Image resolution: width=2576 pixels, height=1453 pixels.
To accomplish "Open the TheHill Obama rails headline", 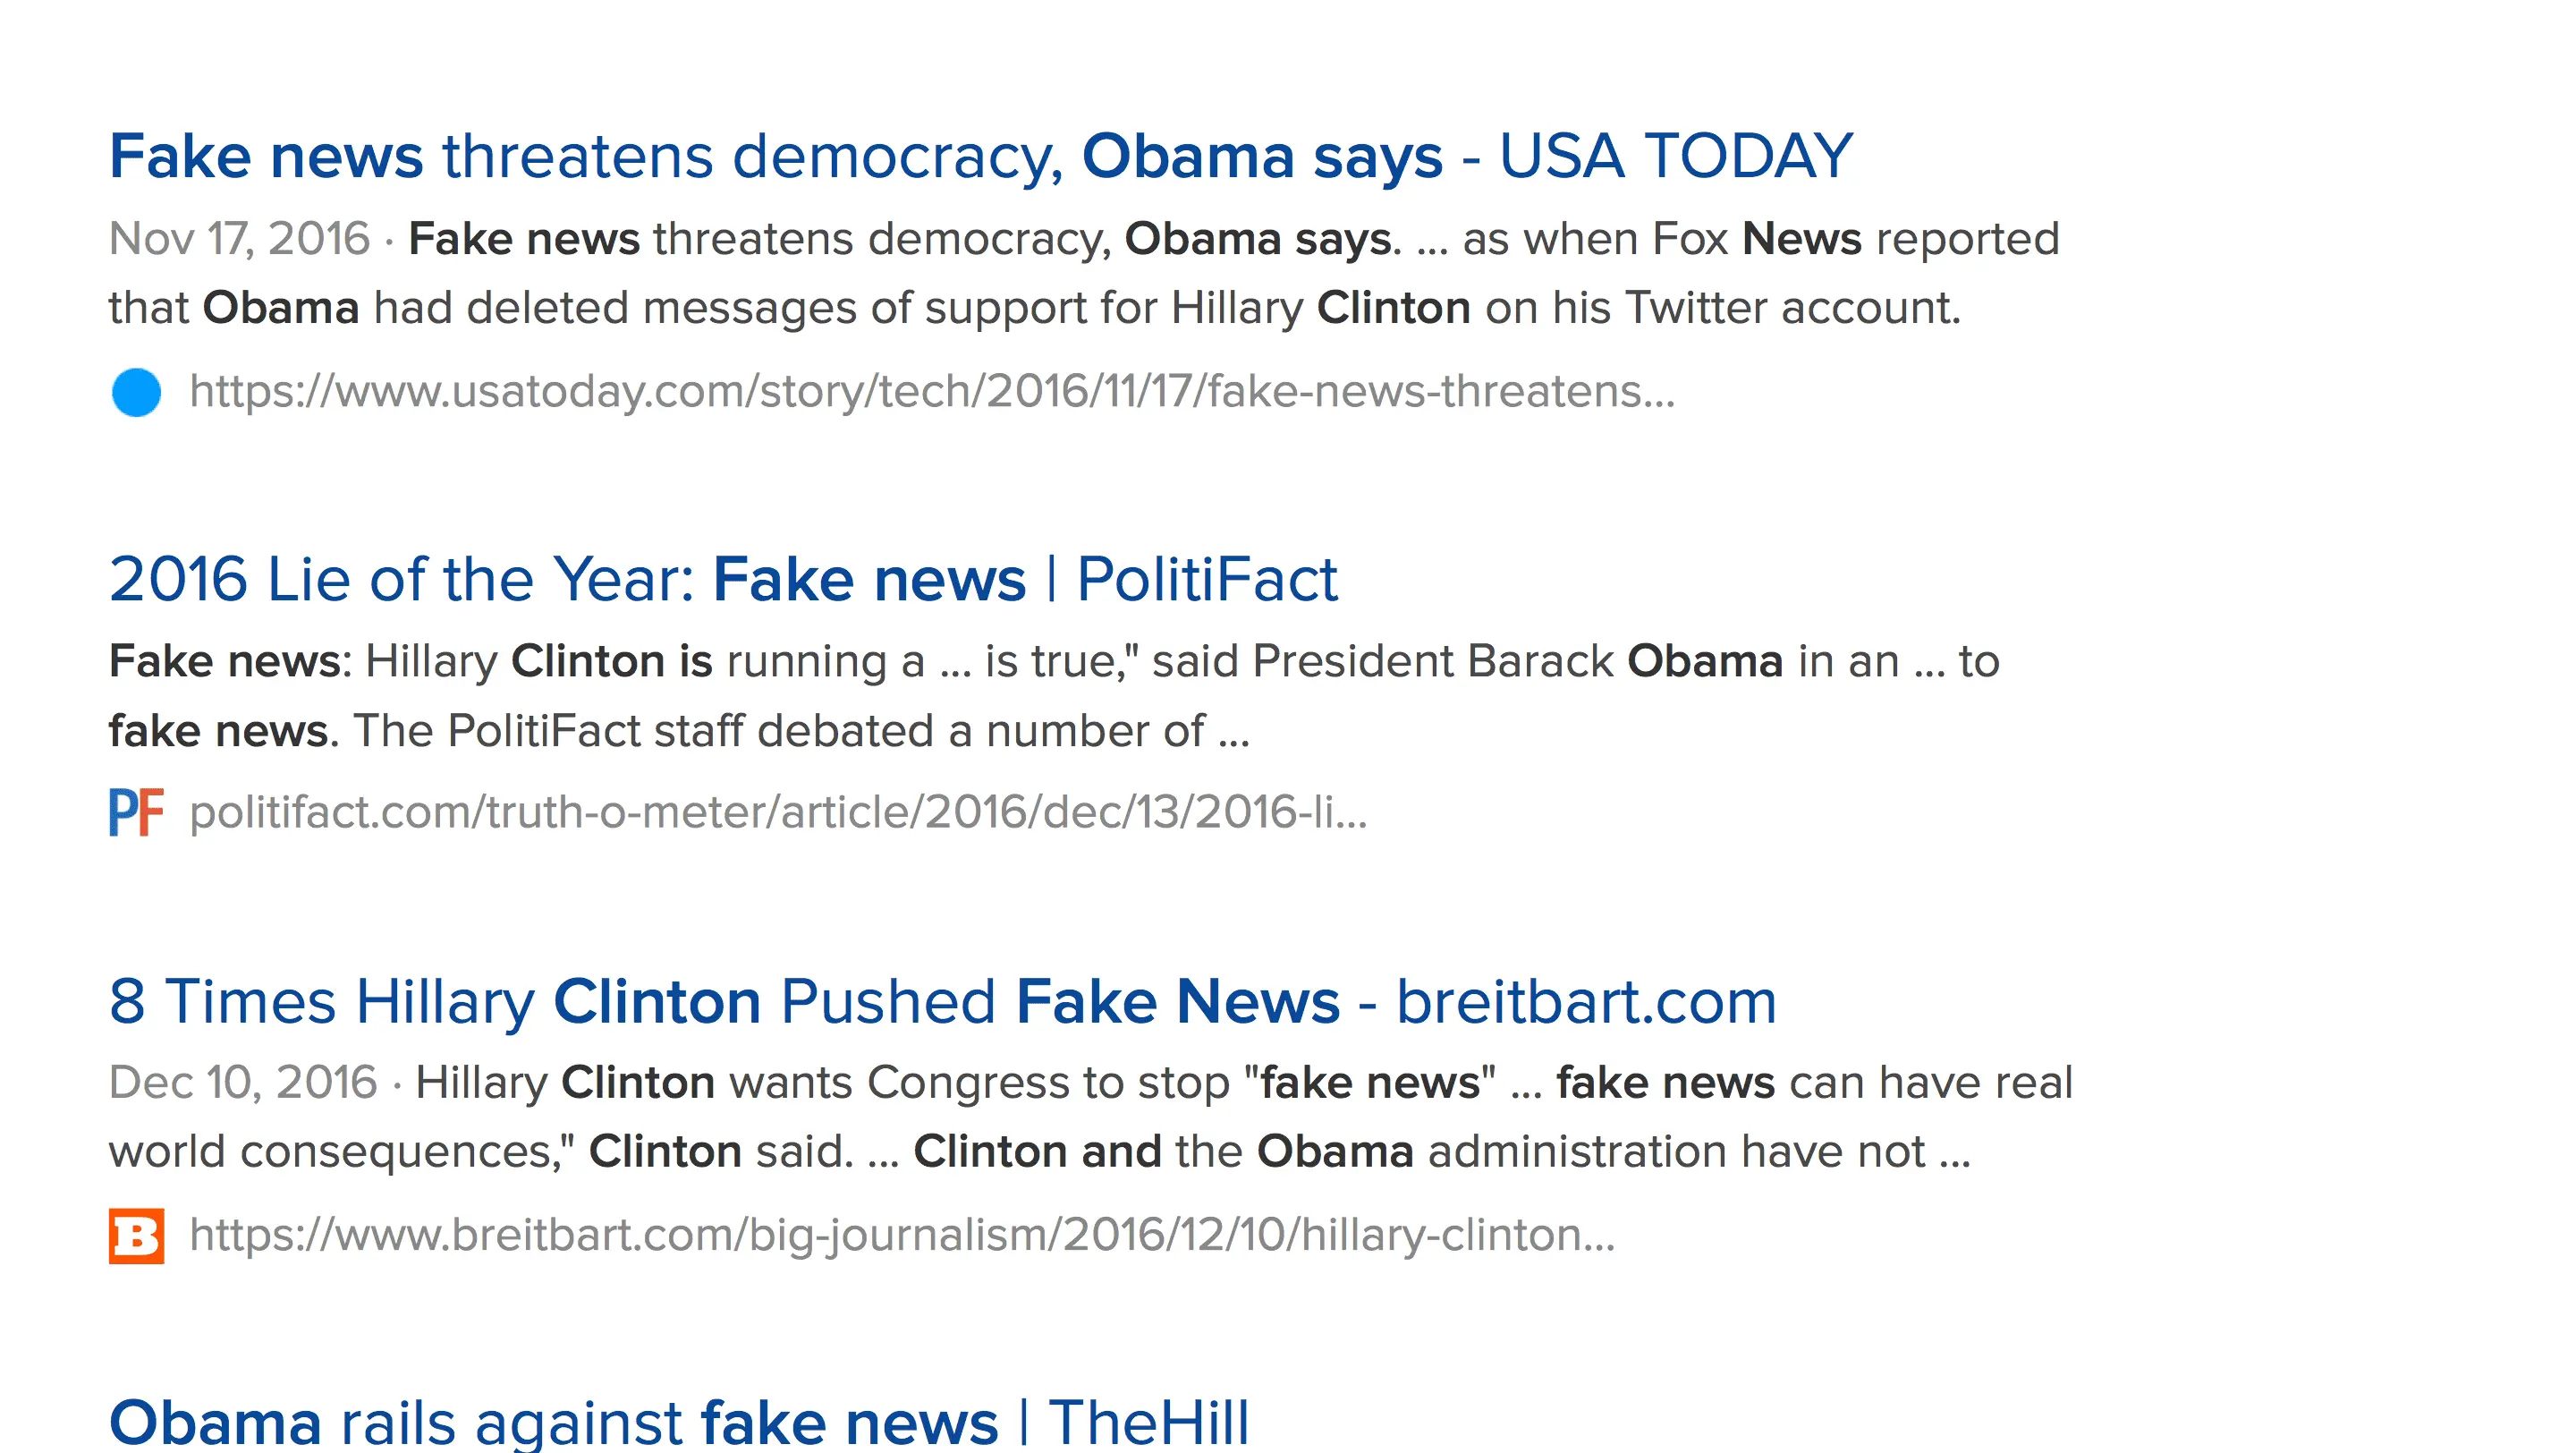I will (x=678, y=1422).
